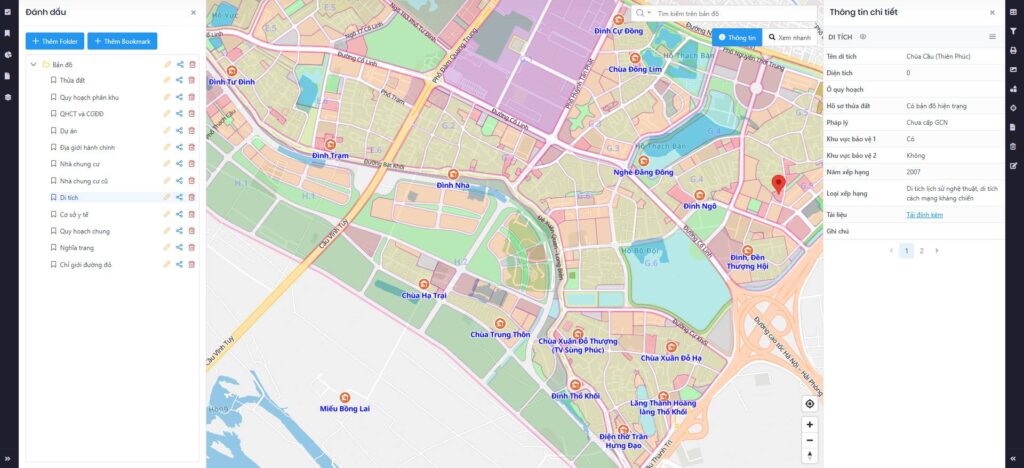
Task: Edit the Thửa đất bookmark
Action: pyautogui.click(x=168, y=80)
